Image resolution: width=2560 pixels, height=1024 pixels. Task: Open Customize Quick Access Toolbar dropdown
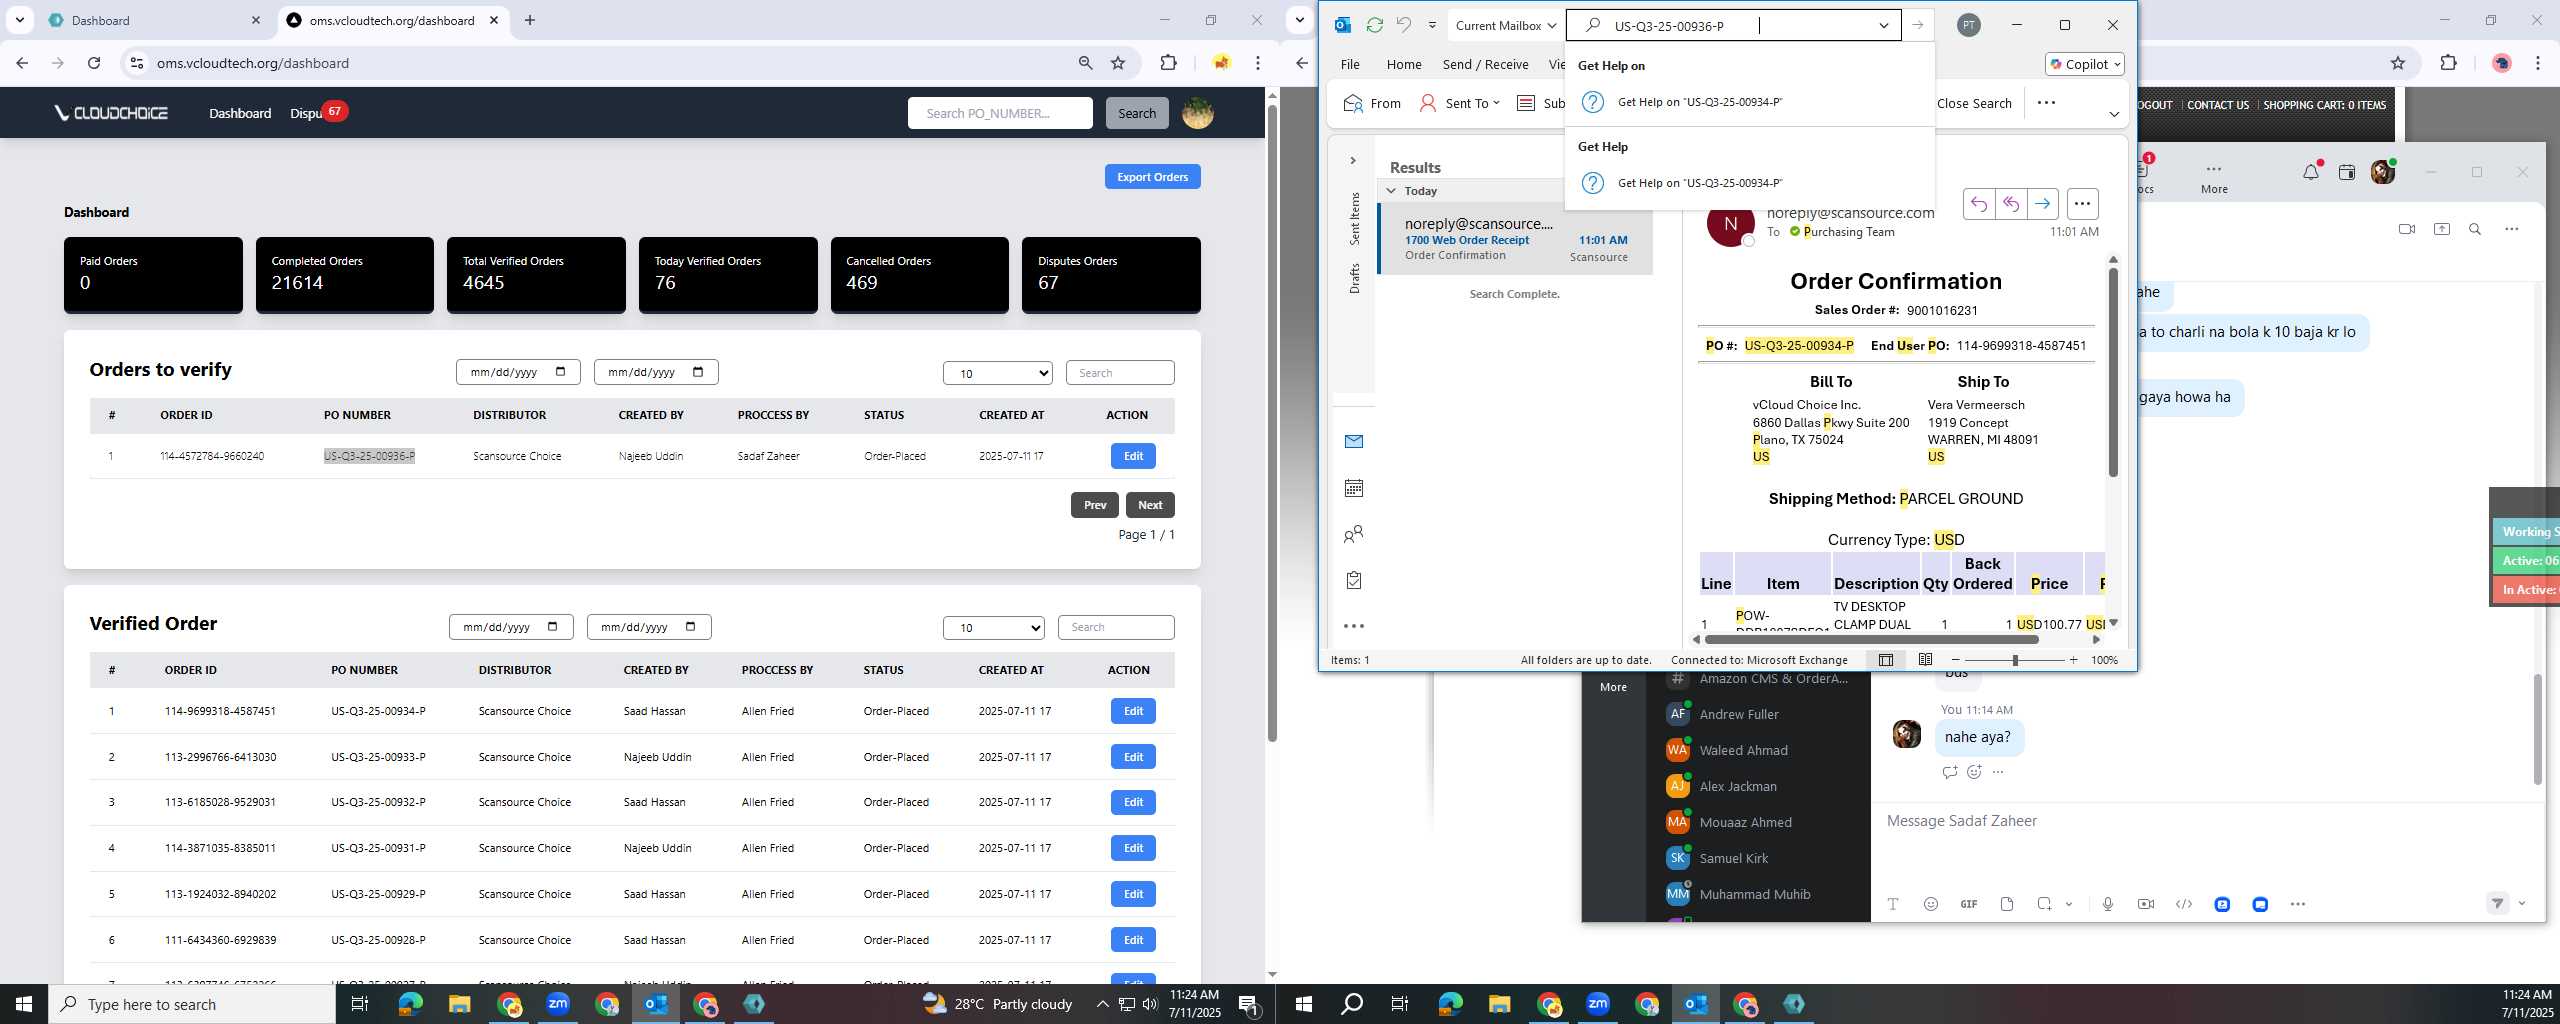click(x=1432, y=26)
